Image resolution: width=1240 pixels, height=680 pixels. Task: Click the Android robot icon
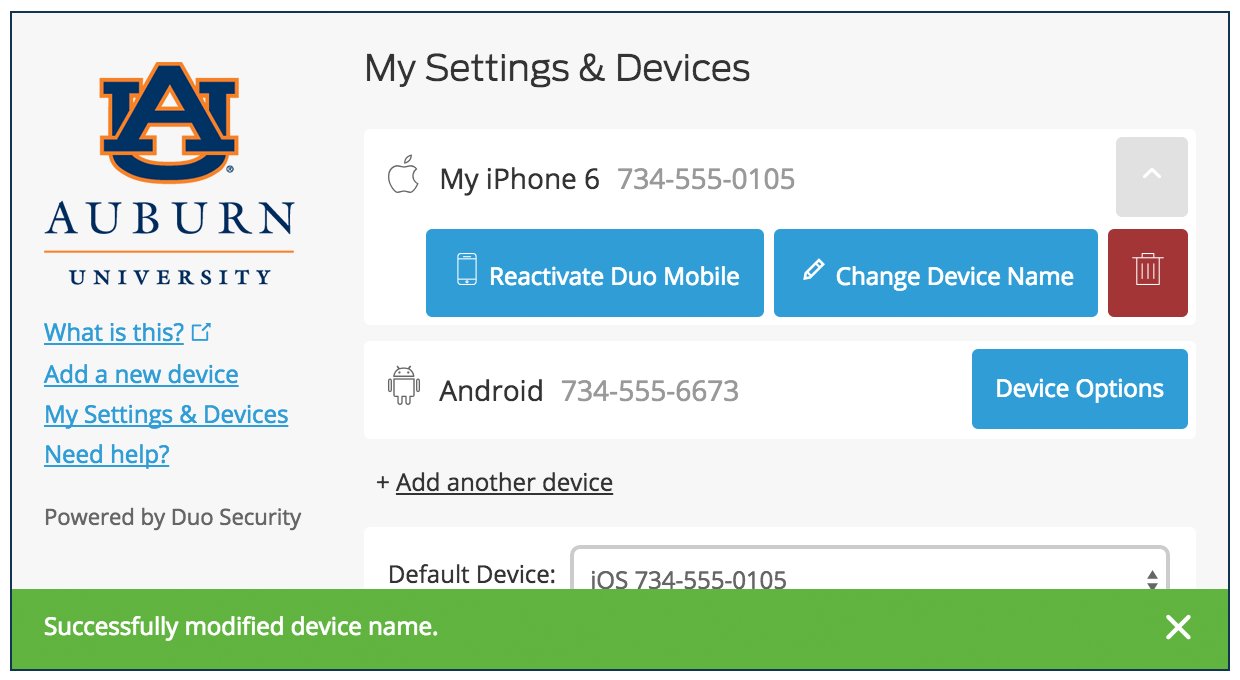click(x=403, y=387)
